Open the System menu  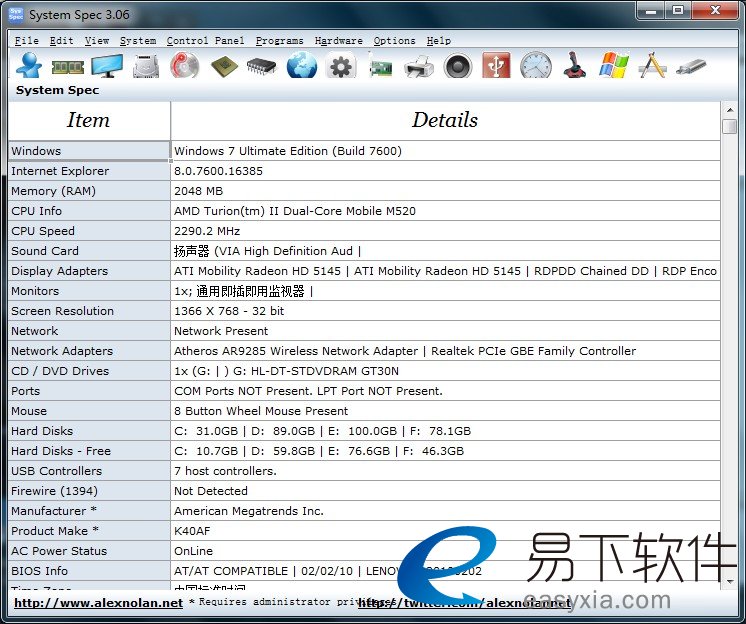tap(138, 41)
